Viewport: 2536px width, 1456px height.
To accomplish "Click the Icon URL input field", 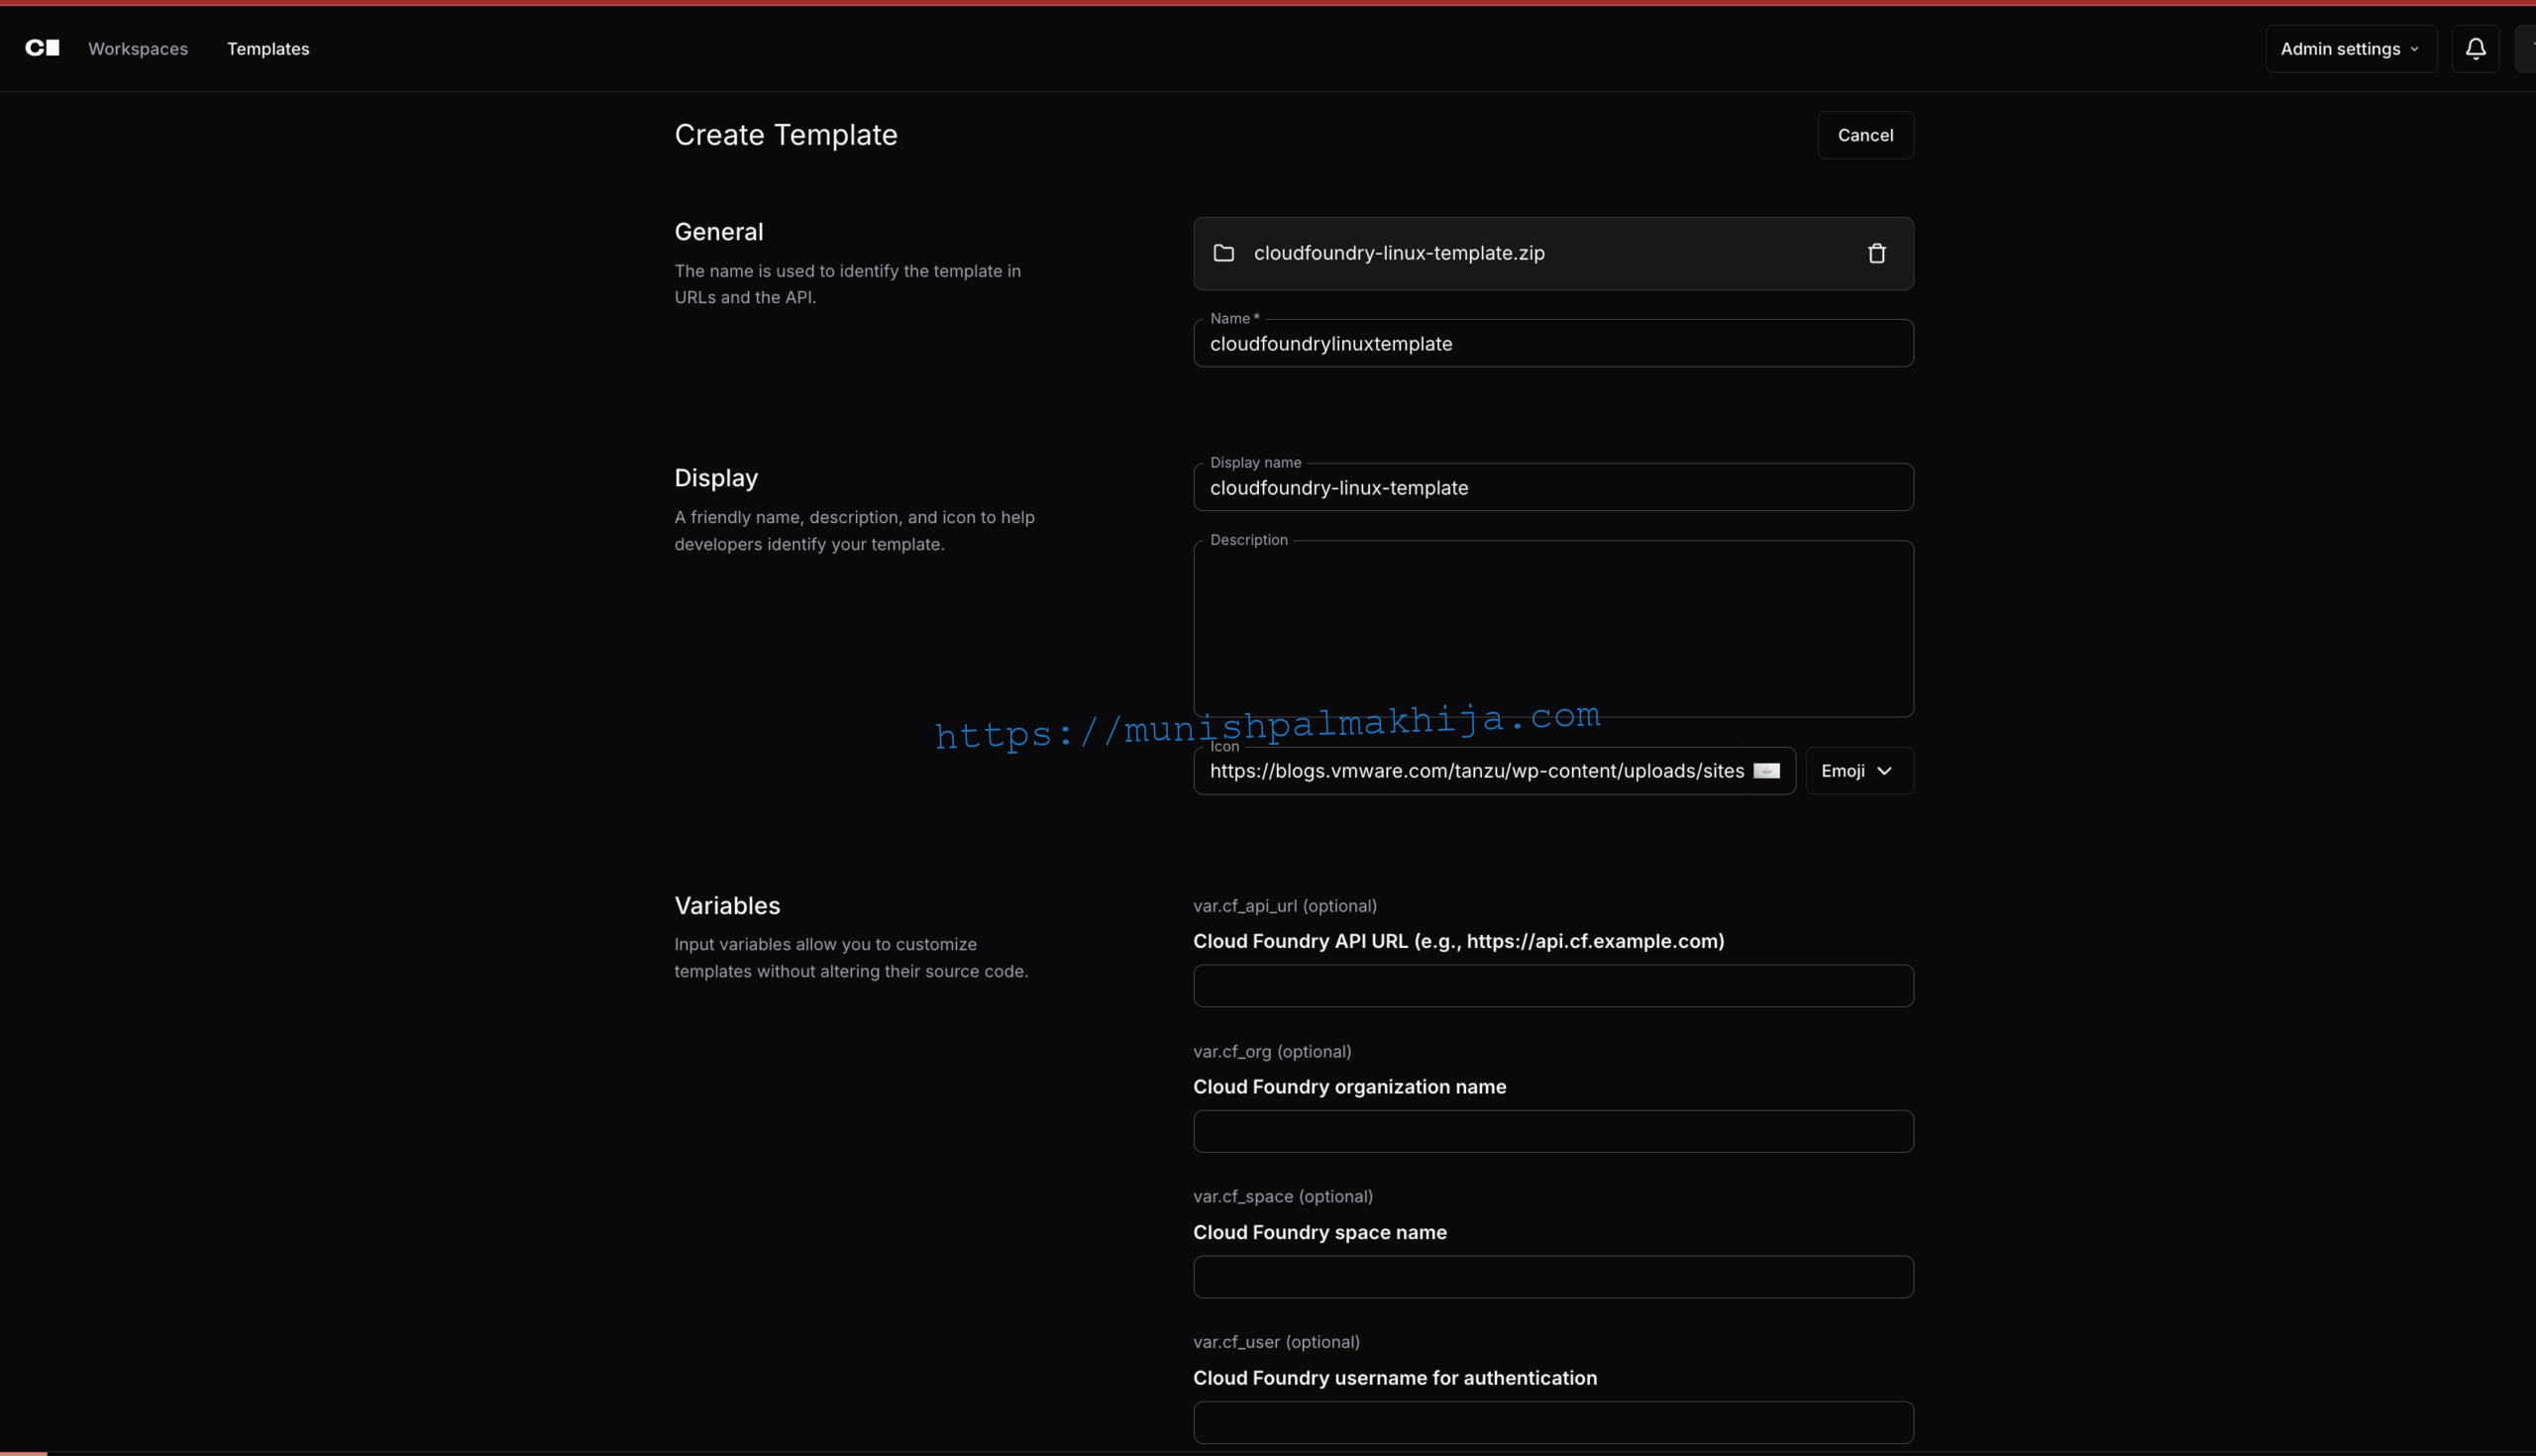I will pyautogui.click(x=1475, y=771).
